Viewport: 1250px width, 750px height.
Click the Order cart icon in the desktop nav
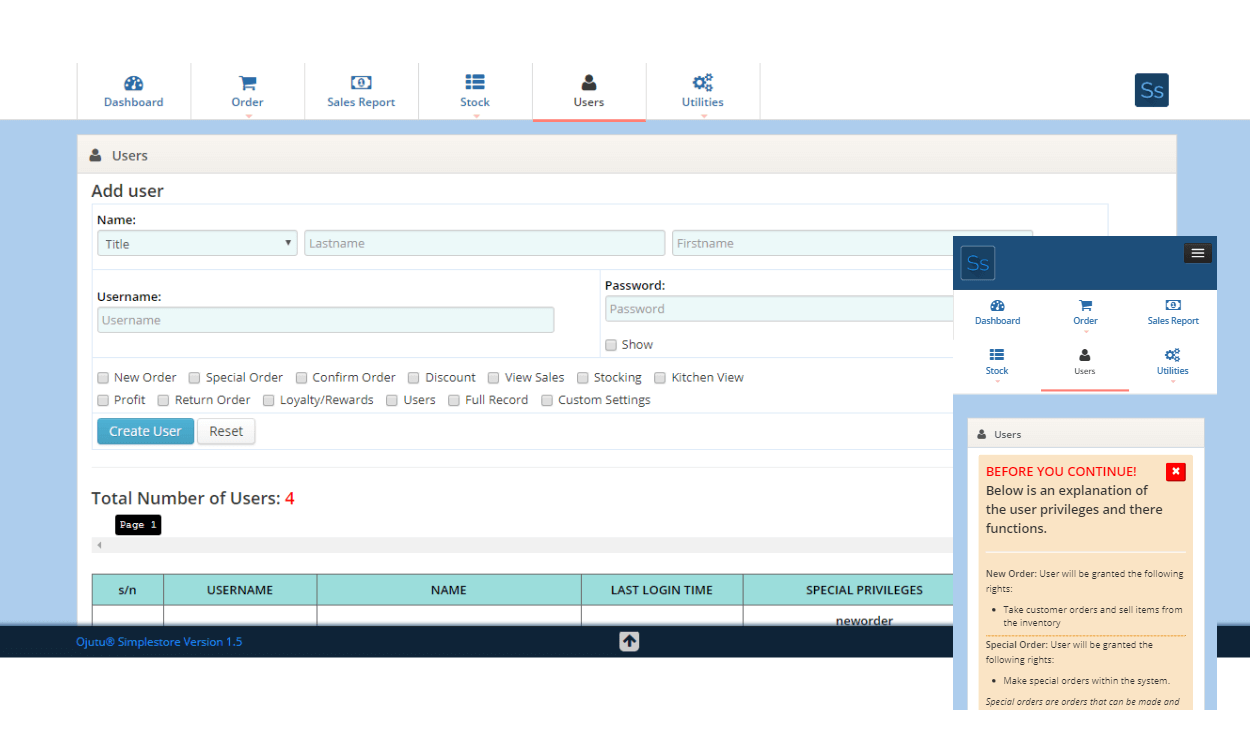(247, 82)
